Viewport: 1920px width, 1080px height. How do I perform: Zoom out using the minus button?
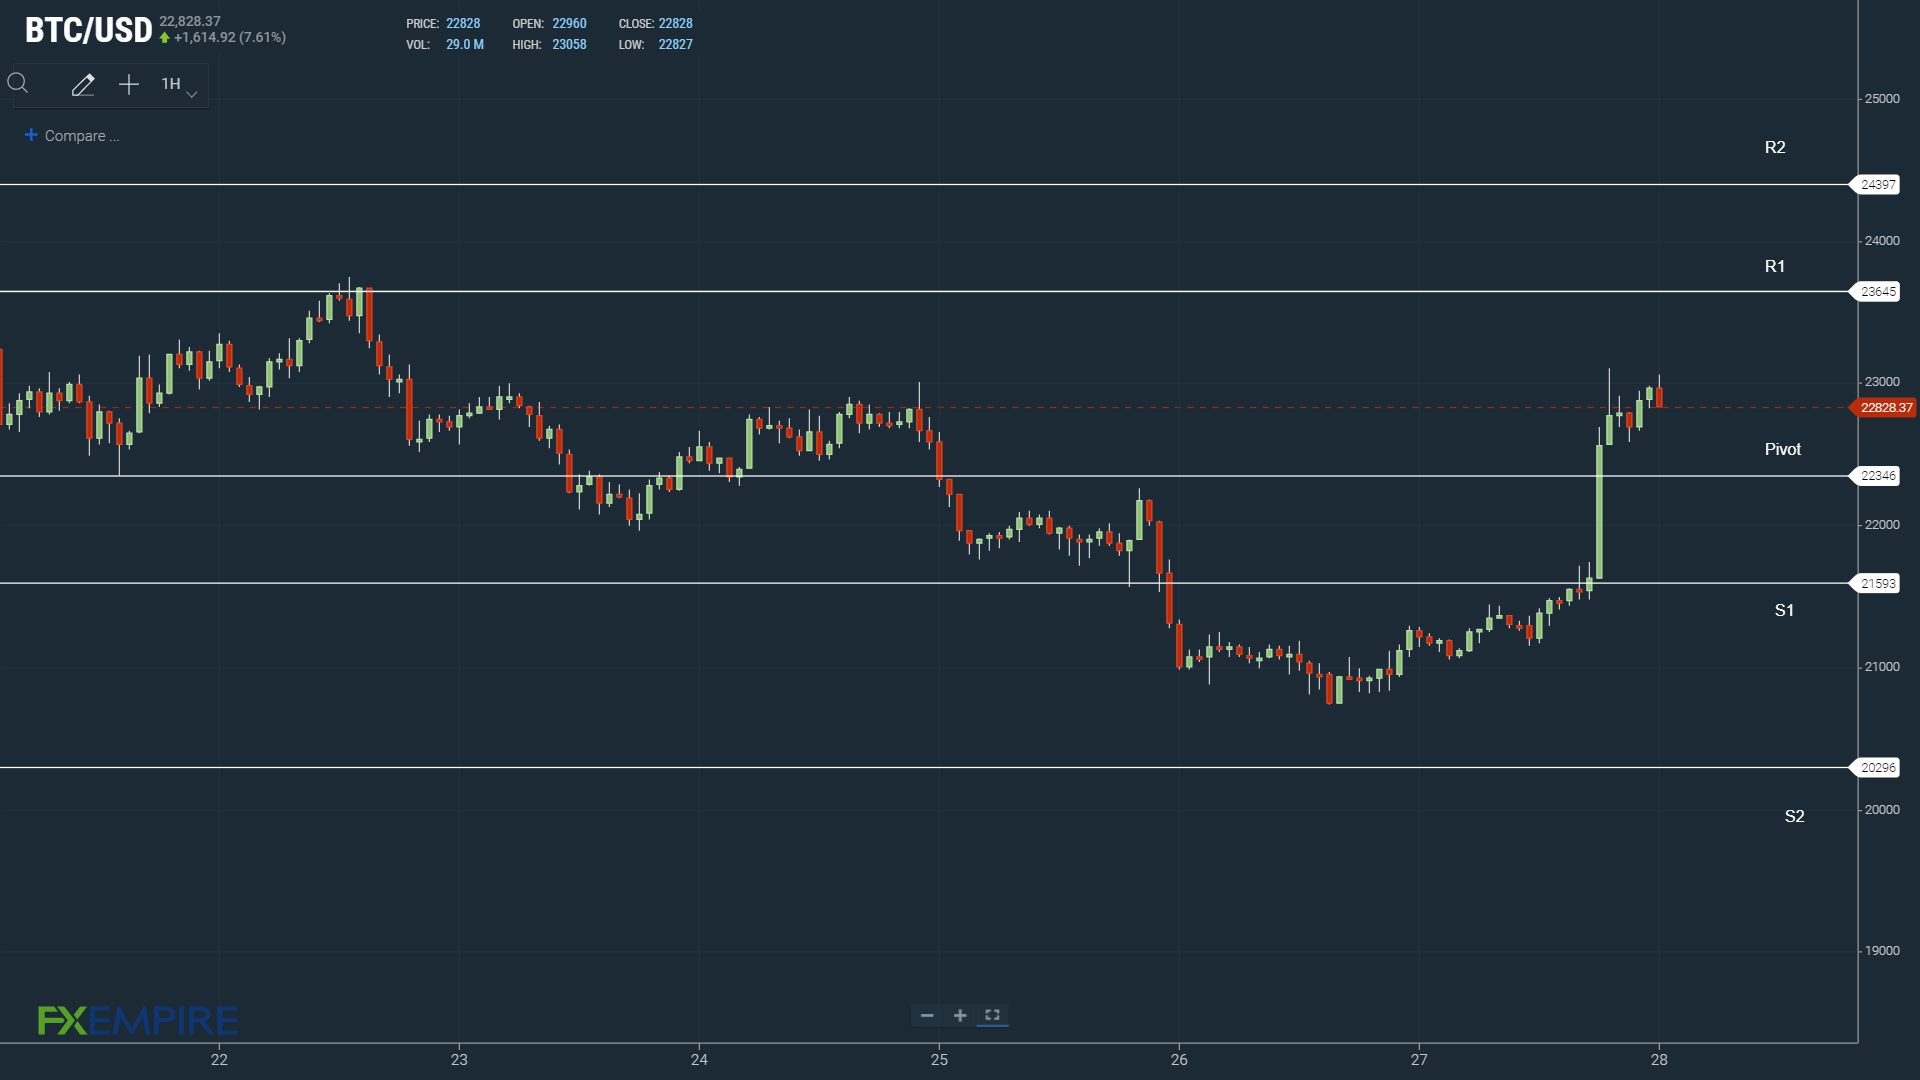927,1016
